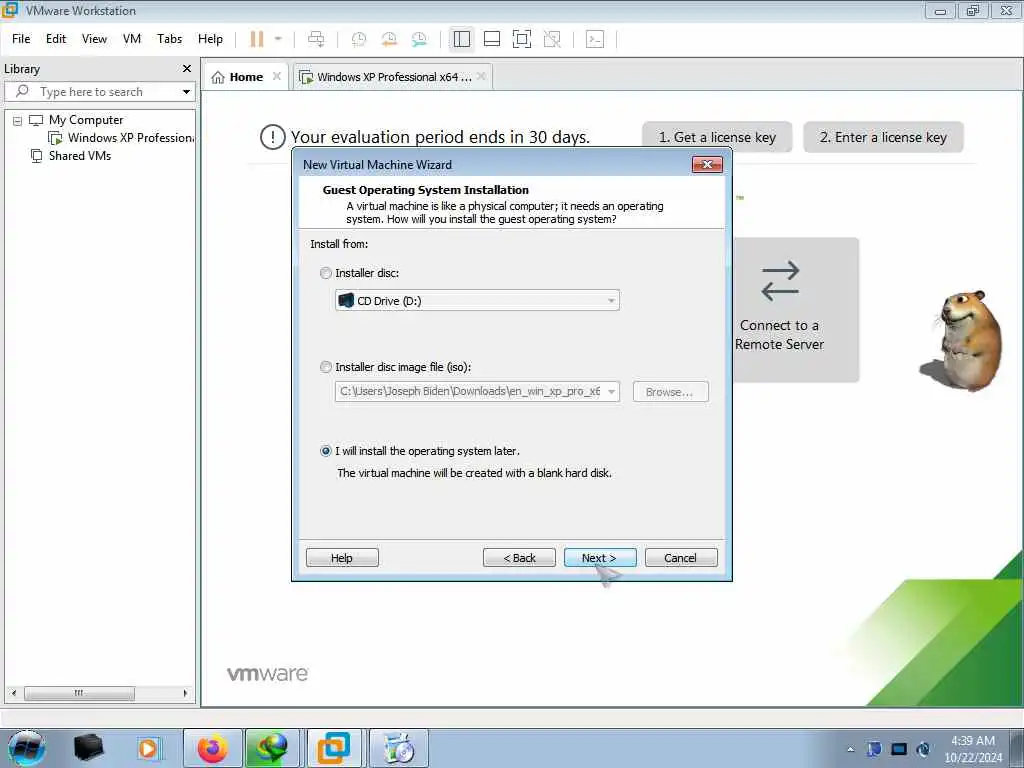
Task: Open the library search filter dropdown
Action: pyautogui.click(x=187, y=92)
